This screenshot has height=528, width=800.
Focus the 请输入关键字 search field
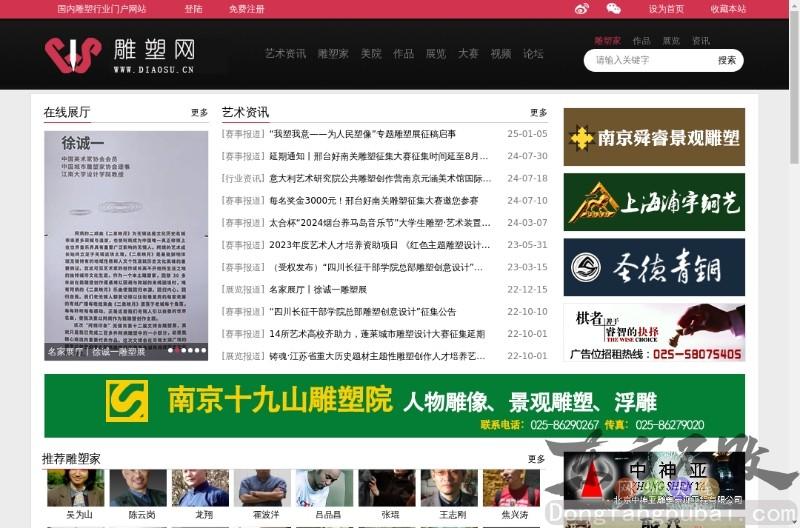(x=649, y=60)
